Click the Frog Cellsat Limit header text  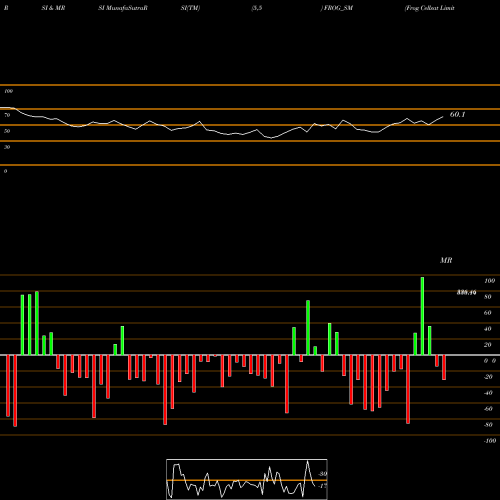pos(430,8)
